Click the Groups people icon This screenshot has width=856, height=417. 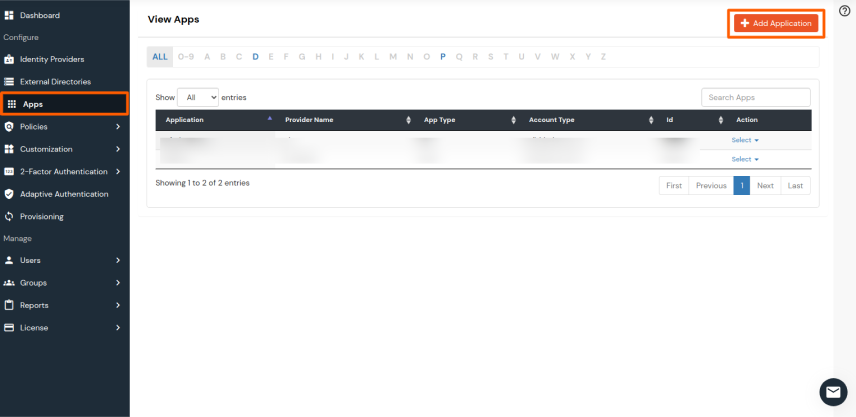[x=9, y=283]
